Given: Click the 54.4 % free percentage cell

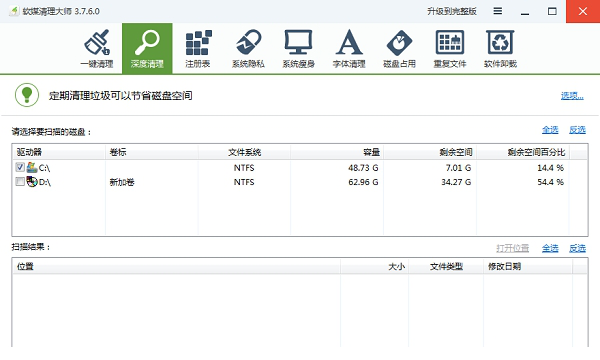Looking at the screenshot, I should 551,182.
